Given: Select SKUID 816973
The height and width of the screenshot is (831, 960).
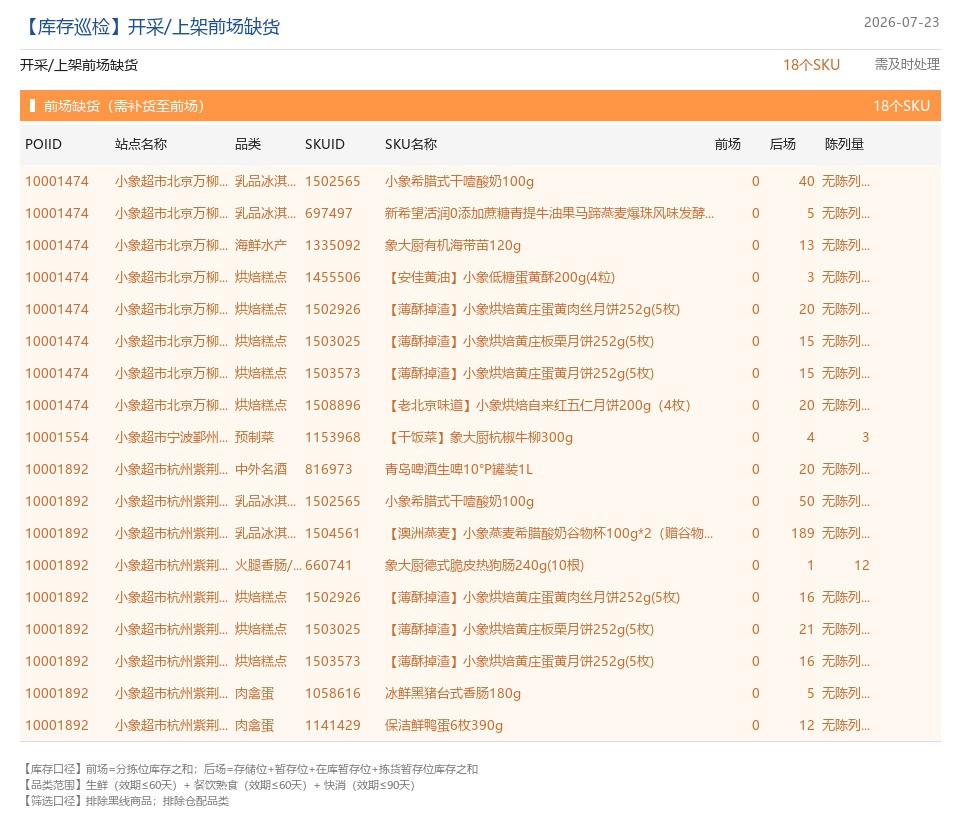Looking at the screenshot, I should point(329,470).
